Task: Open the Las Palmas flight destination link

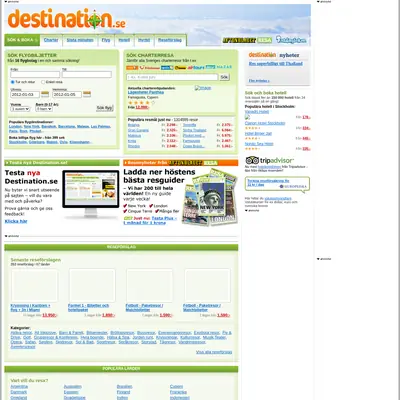Action: point(101,127)
